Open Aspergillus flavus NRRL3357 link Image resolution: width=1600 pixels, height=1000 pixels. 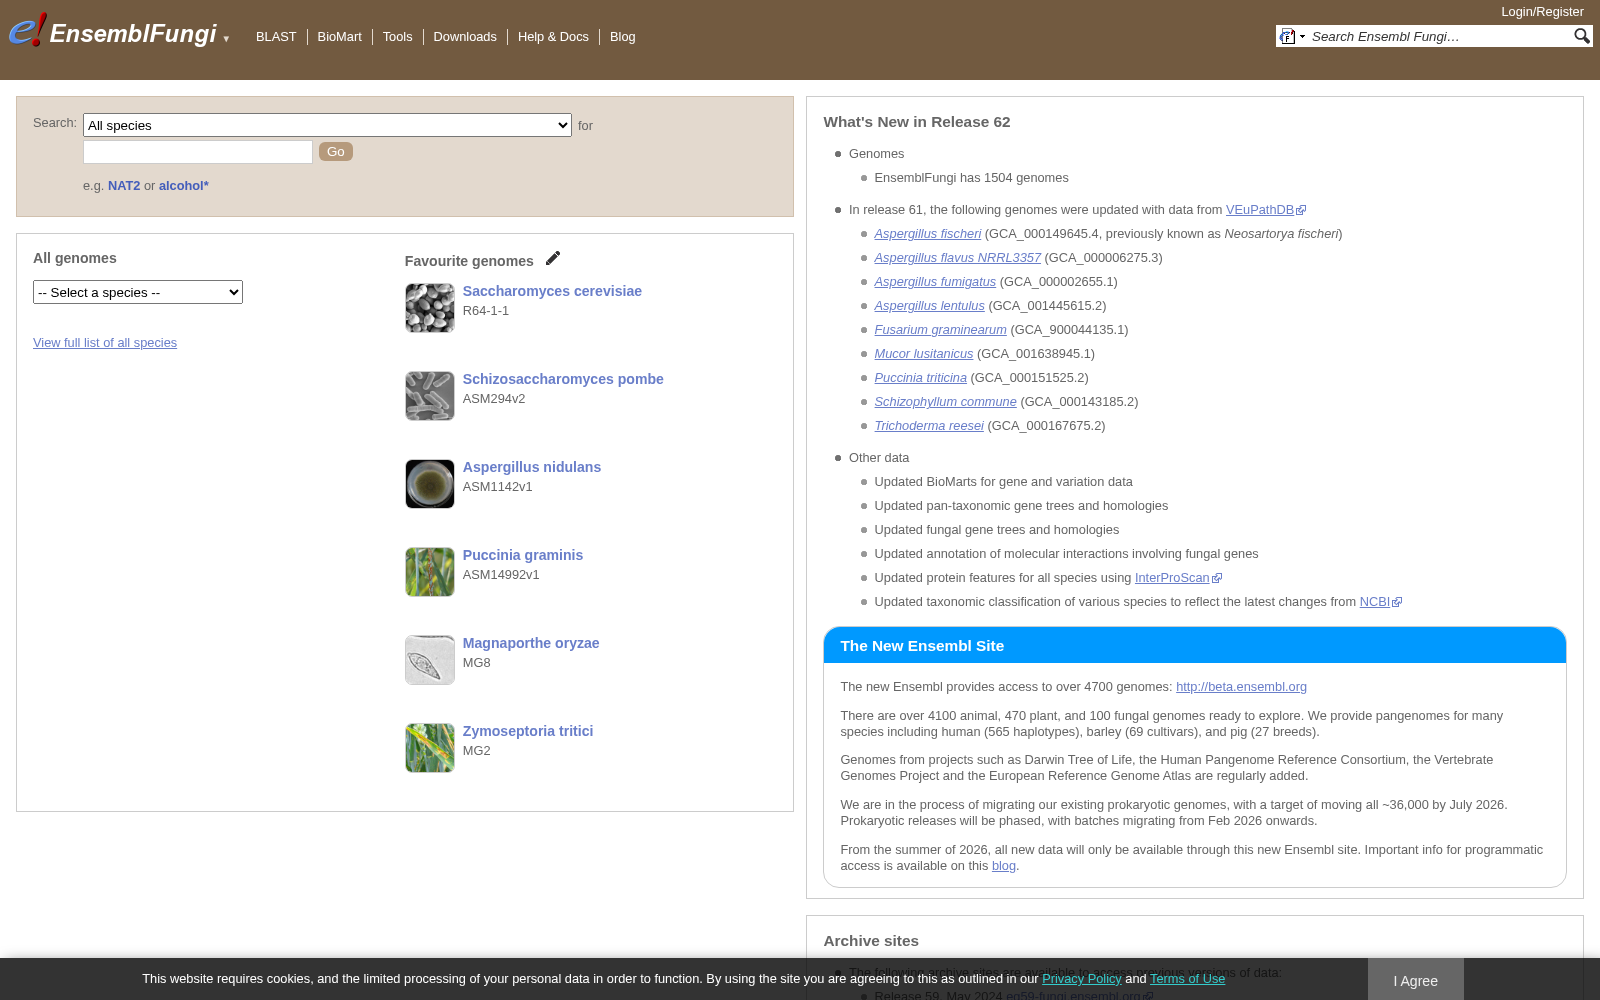958,258
